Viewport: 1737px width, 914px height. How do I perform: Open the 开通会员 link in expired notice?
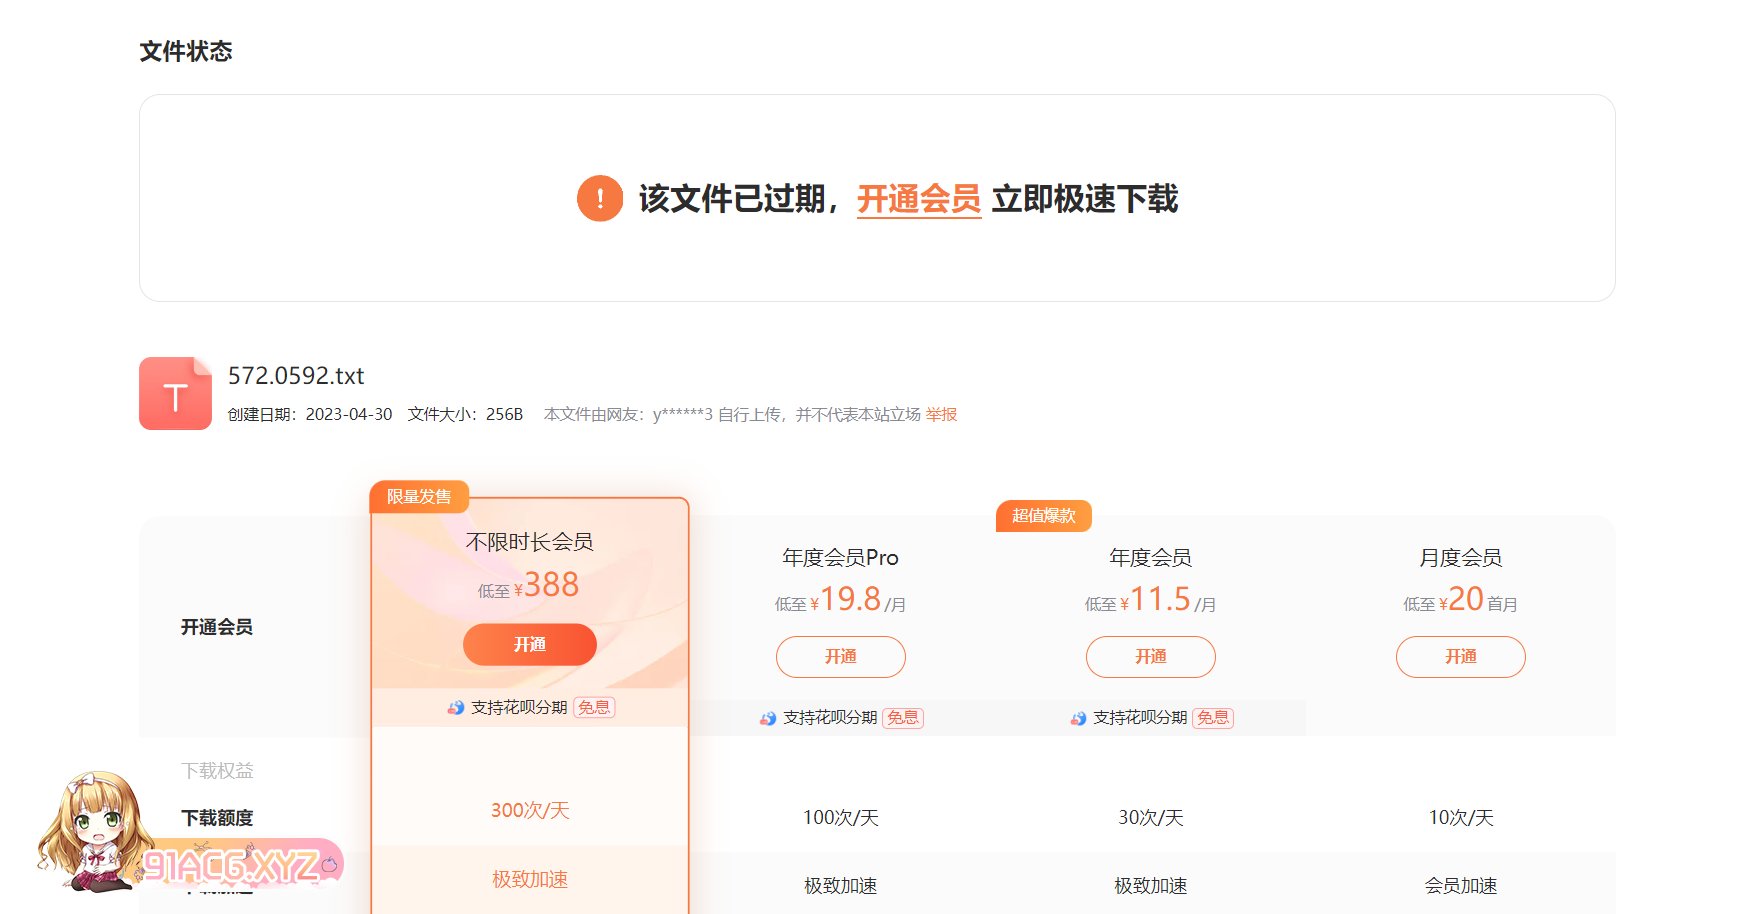[918, 199]
